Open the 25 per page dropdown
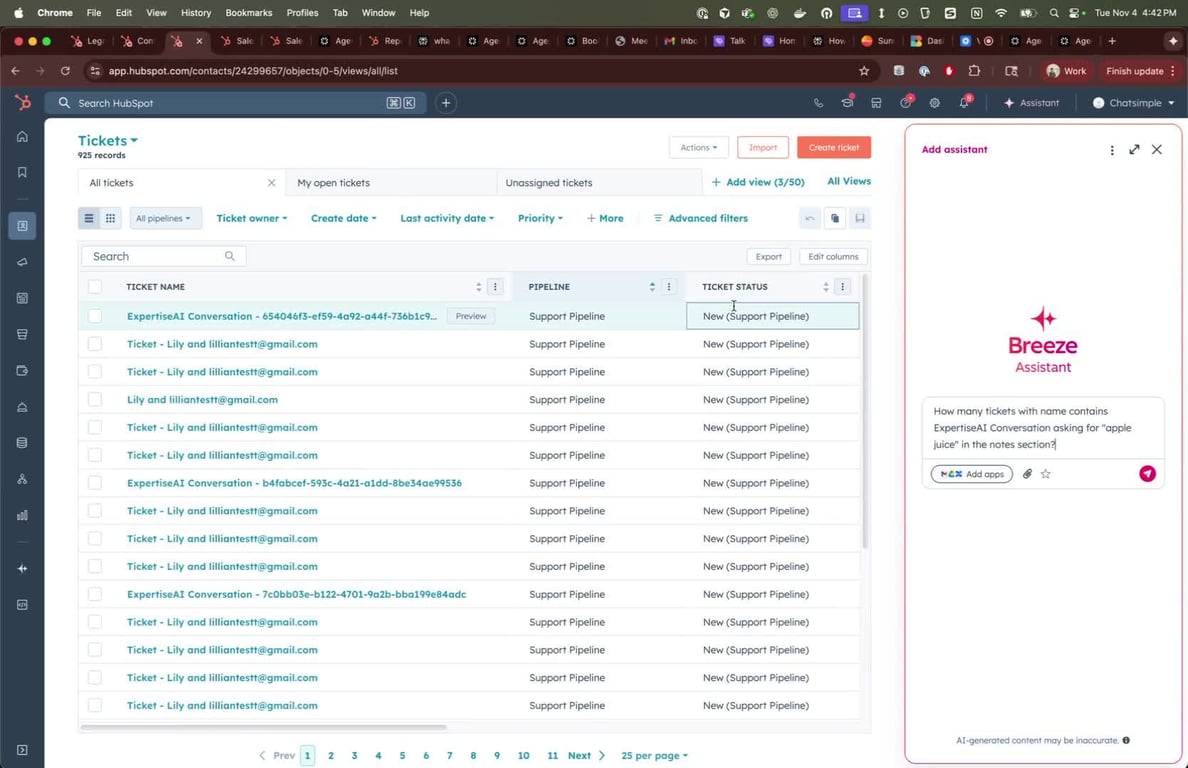 coord(654,756)
